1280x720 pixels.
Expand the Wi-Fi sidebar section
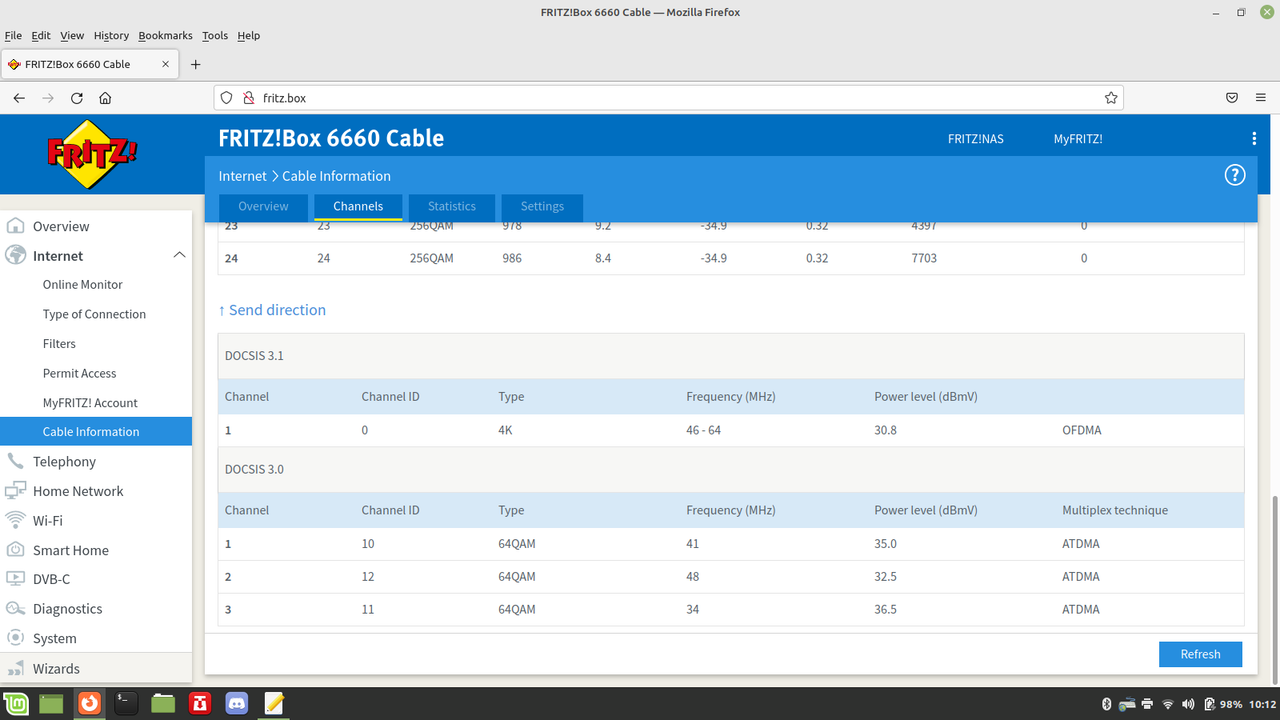pyautogui.click(x=47, y=520)
